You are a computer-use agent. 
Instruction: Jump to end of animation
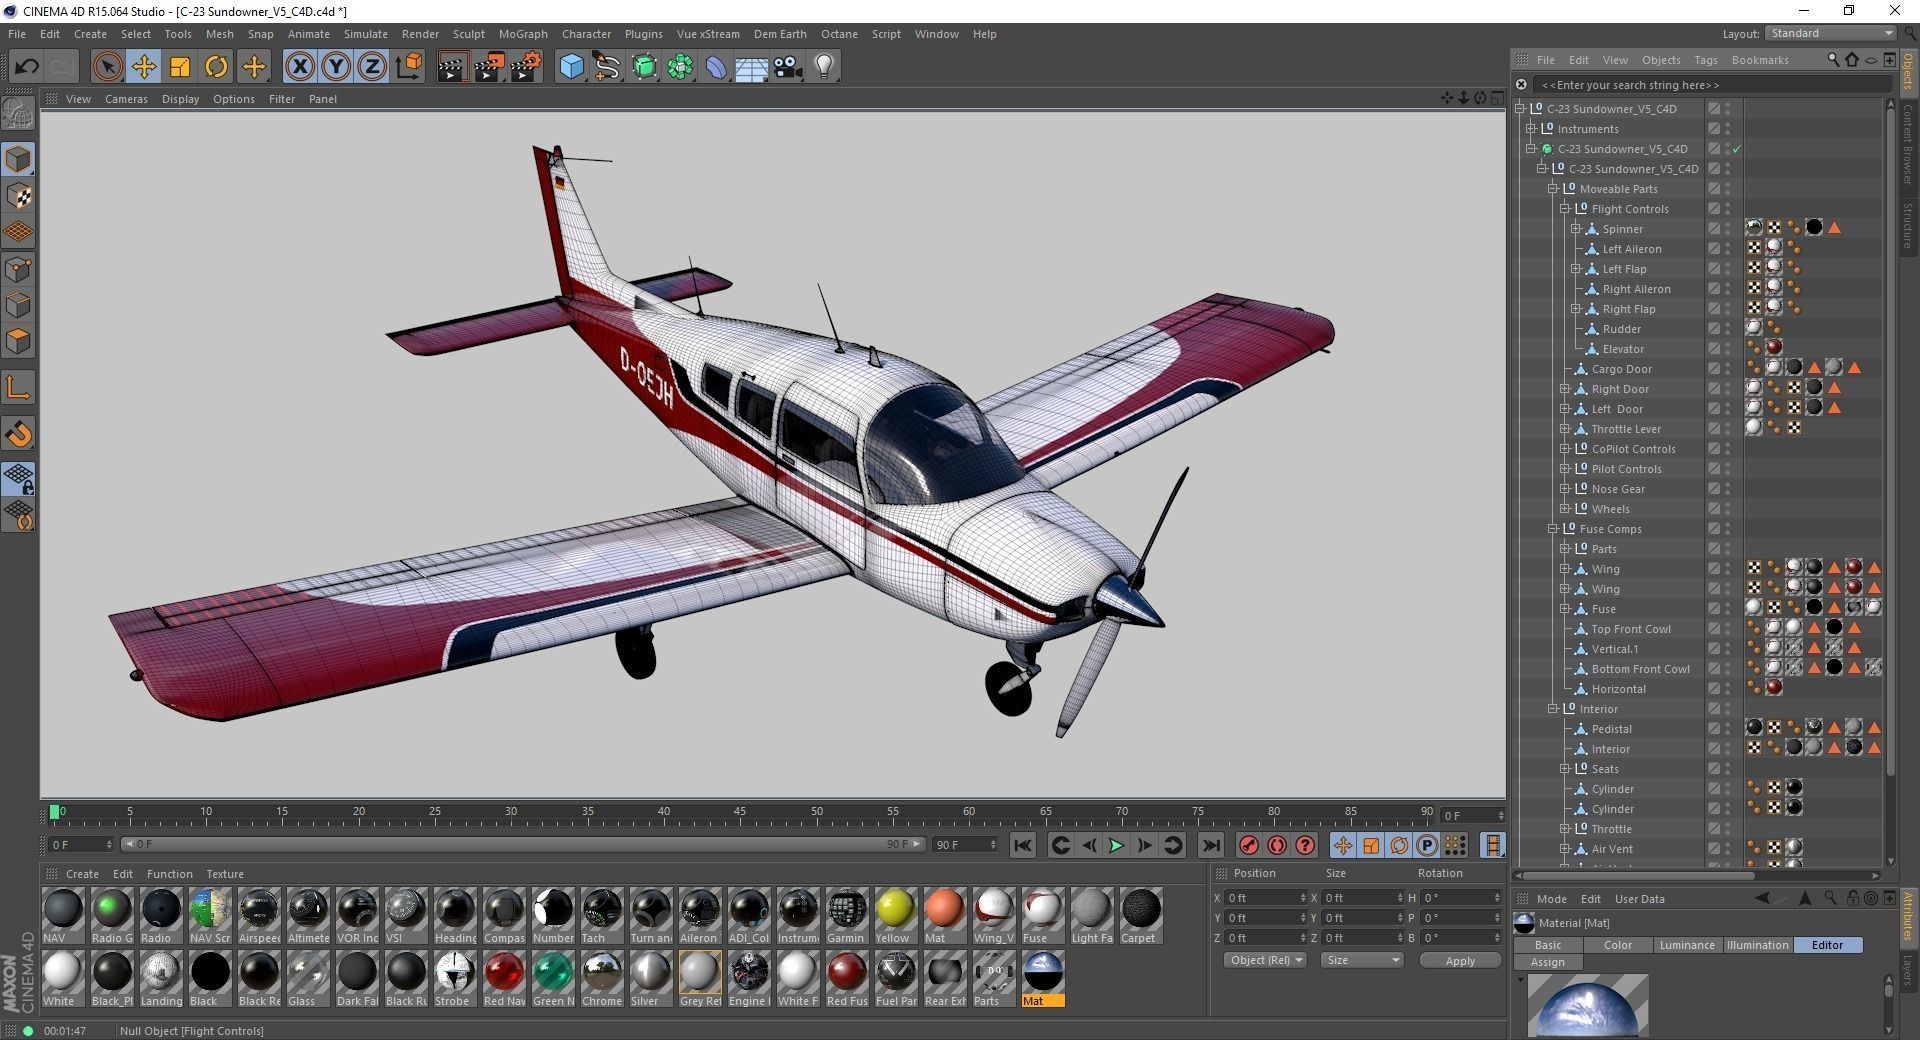pyautogui.click(x=1210, y=846)
